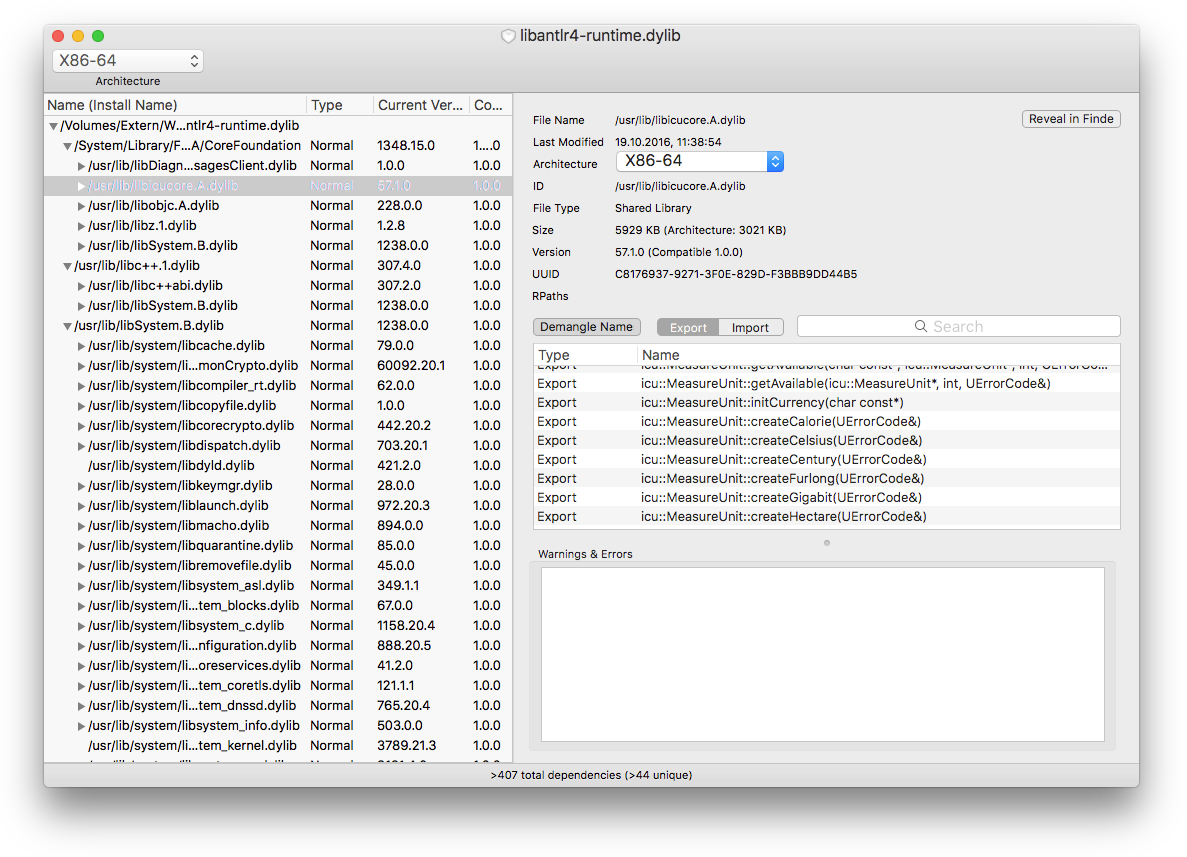1187x857 pixels.
Task: Click the symbol table Type header
Action: tap(585, 355)
